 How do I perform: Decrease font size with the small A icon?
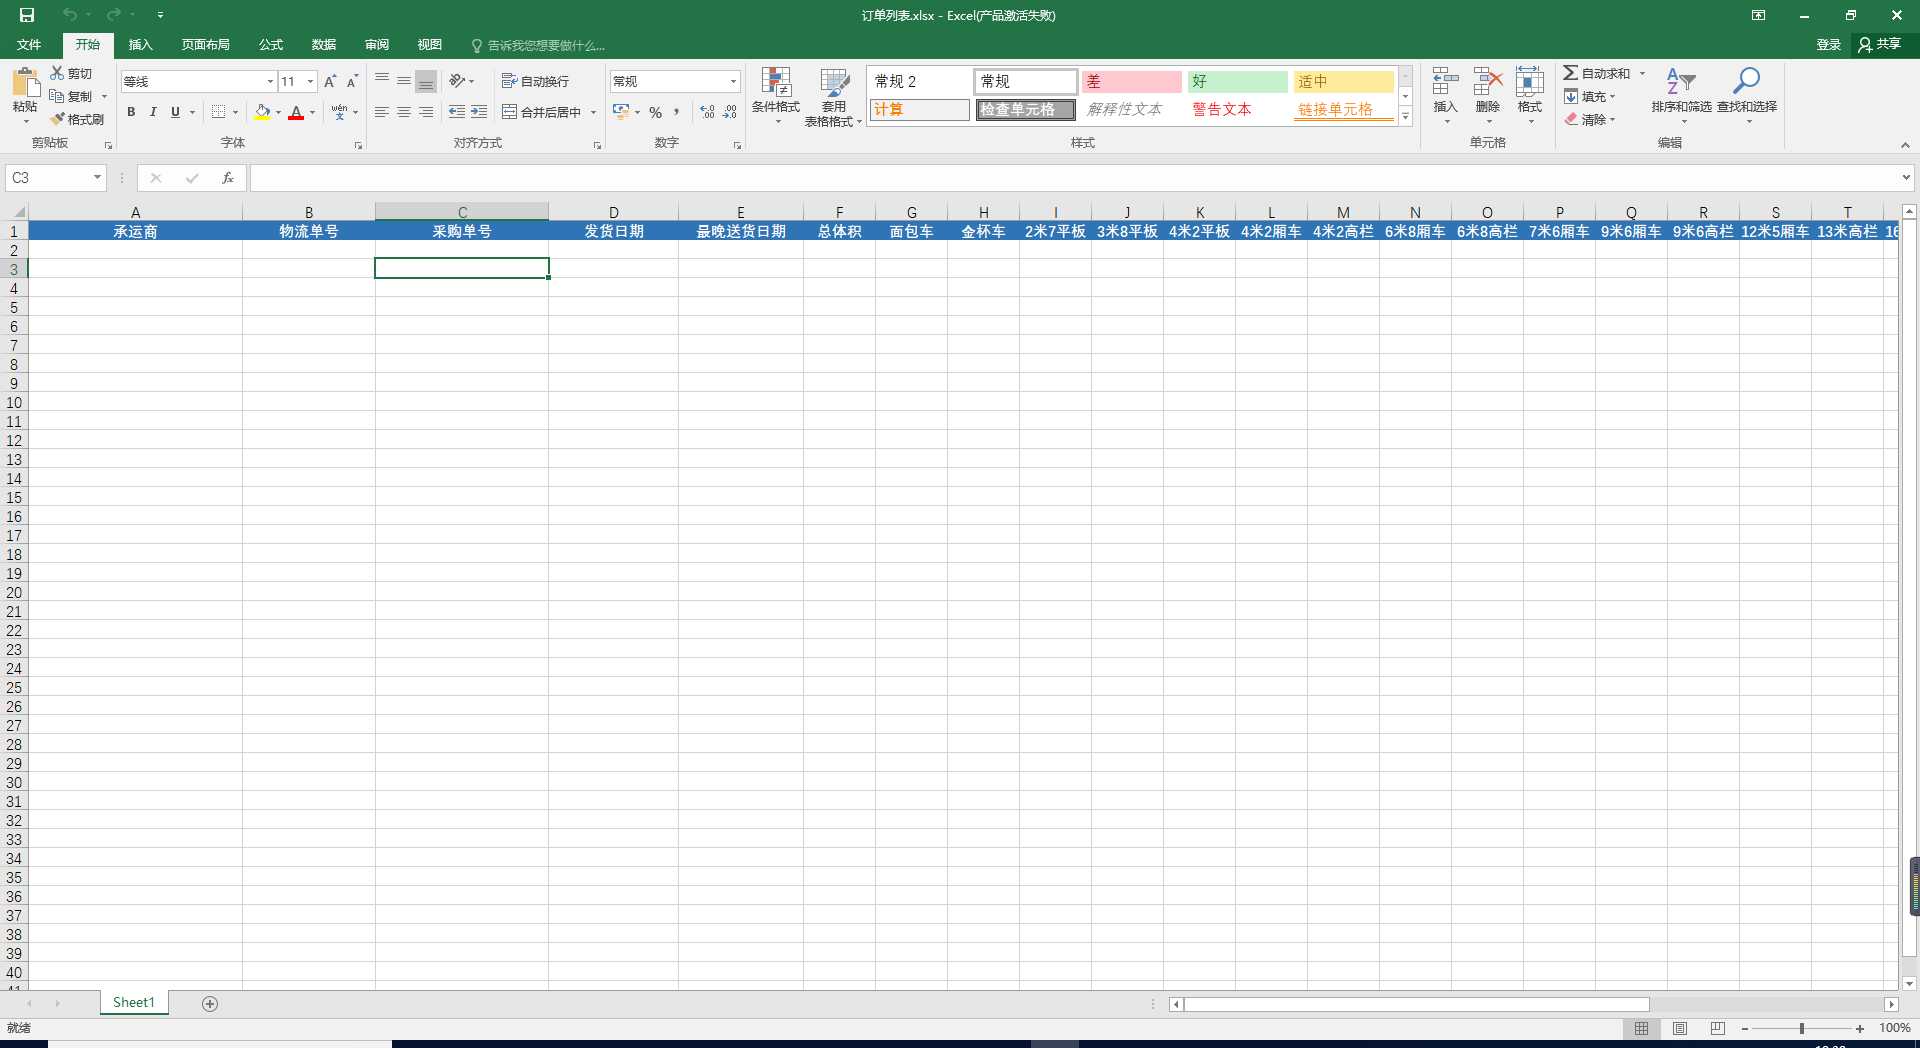(x=352, y=81)
